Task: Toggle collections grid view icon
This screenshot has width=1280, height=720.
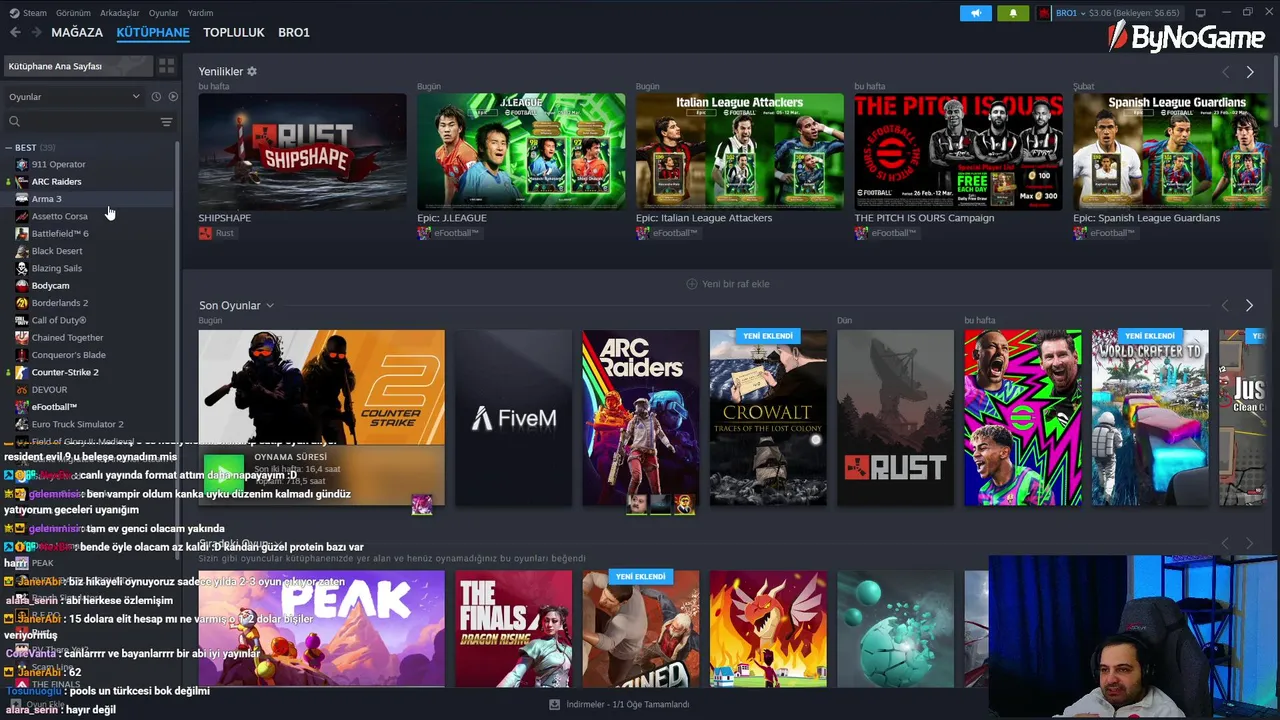Action: coord(166,66)
